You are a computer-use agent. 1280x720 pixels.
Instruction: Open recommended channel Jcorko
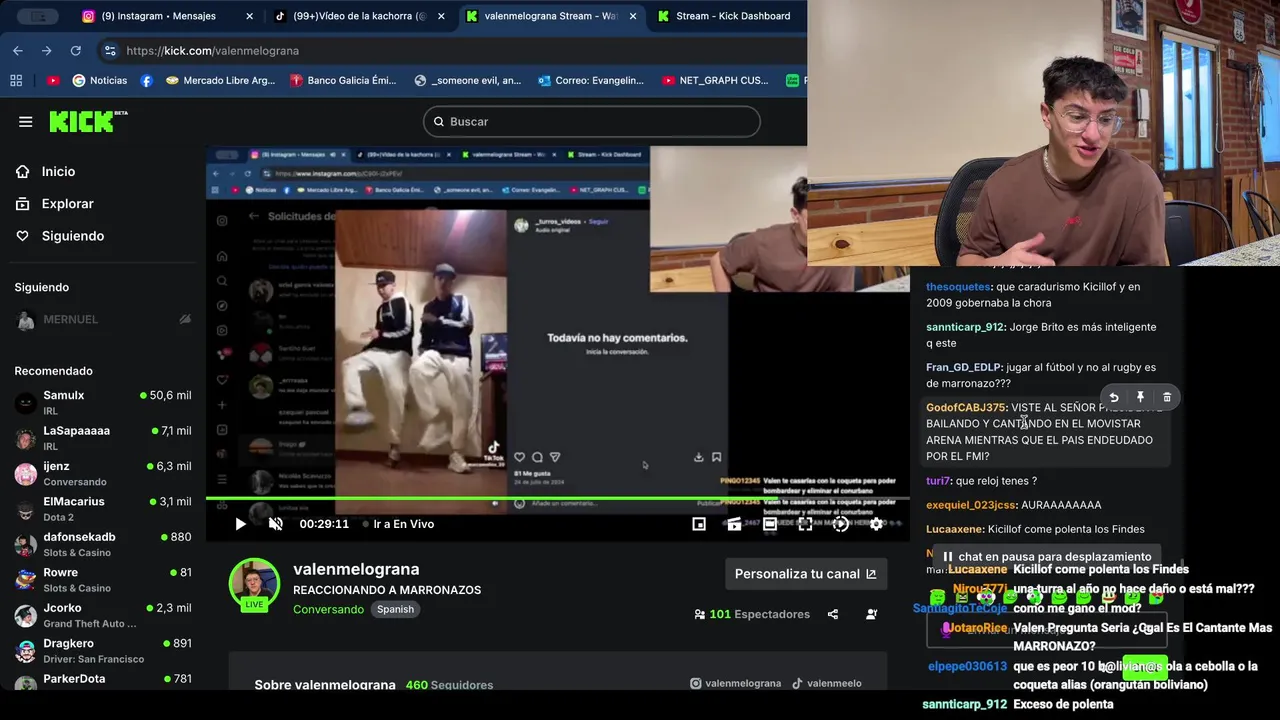pyautogui.click(x=103, y=615)
